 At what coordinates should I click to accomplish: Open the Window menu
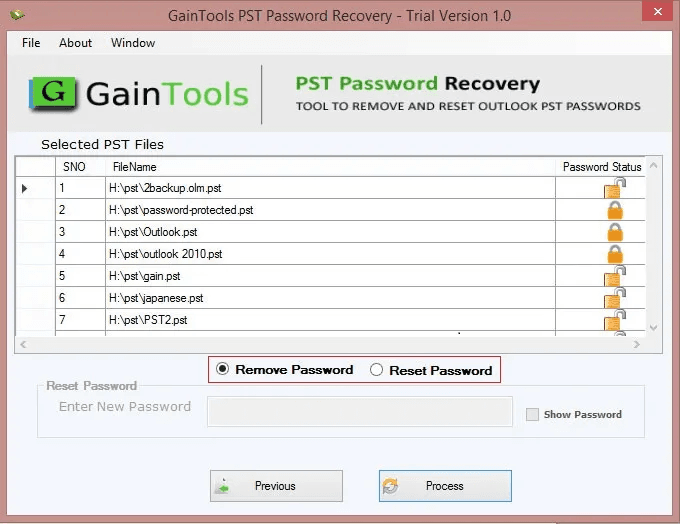(133, 43)
